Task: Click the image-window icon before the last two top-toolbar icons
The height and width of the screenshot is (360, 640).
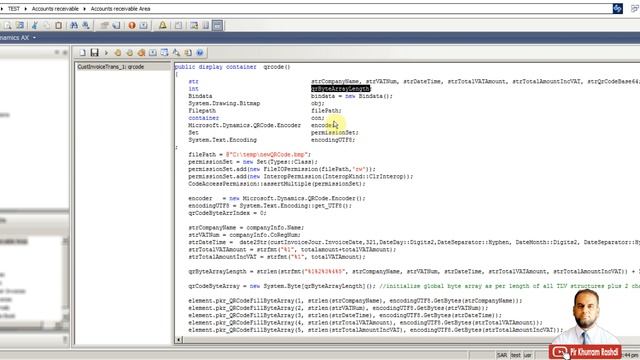Action: (x=194, y=25)
